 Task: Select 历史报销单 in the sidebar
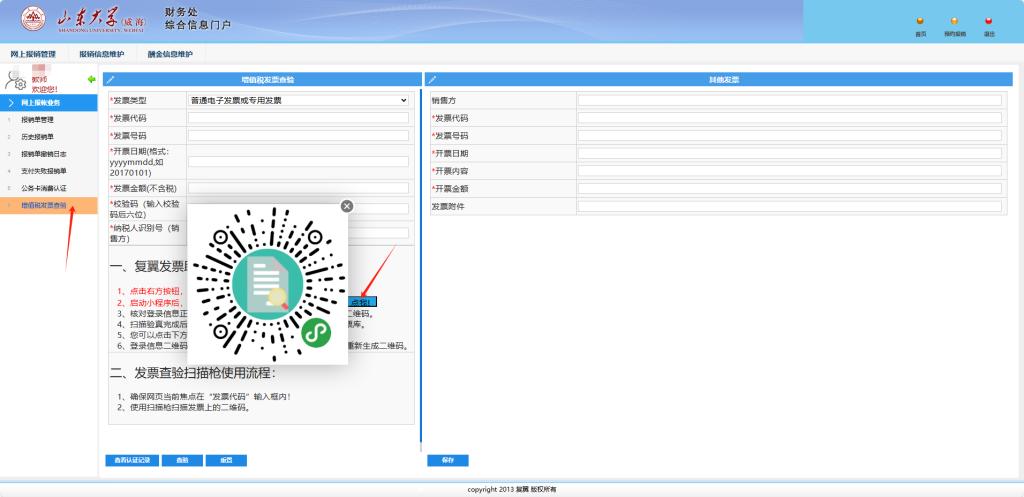tap(37, 137)
